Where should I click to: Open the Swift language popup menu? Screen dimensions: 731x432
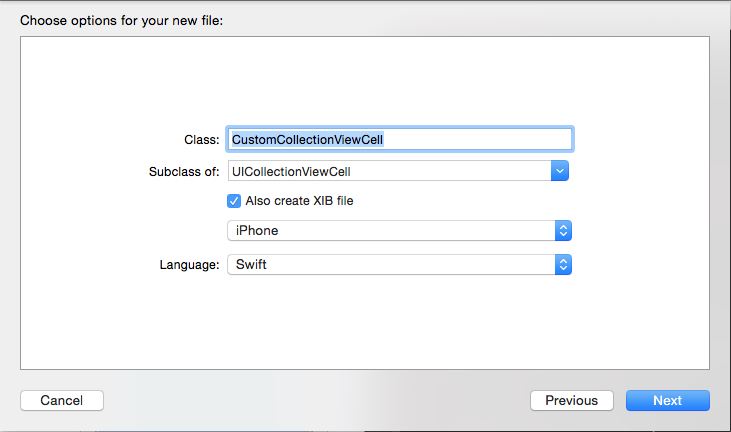point(399,265)
